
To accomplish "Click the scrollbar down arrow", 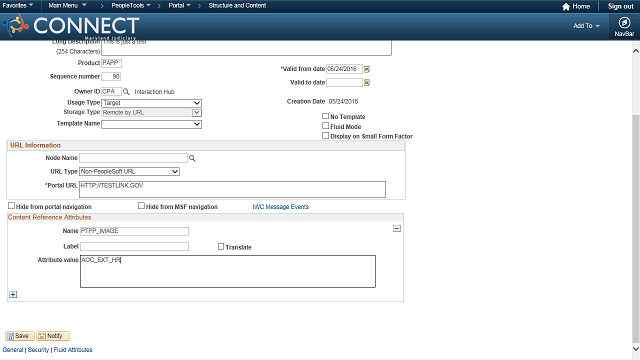I will tap(636, 349).
